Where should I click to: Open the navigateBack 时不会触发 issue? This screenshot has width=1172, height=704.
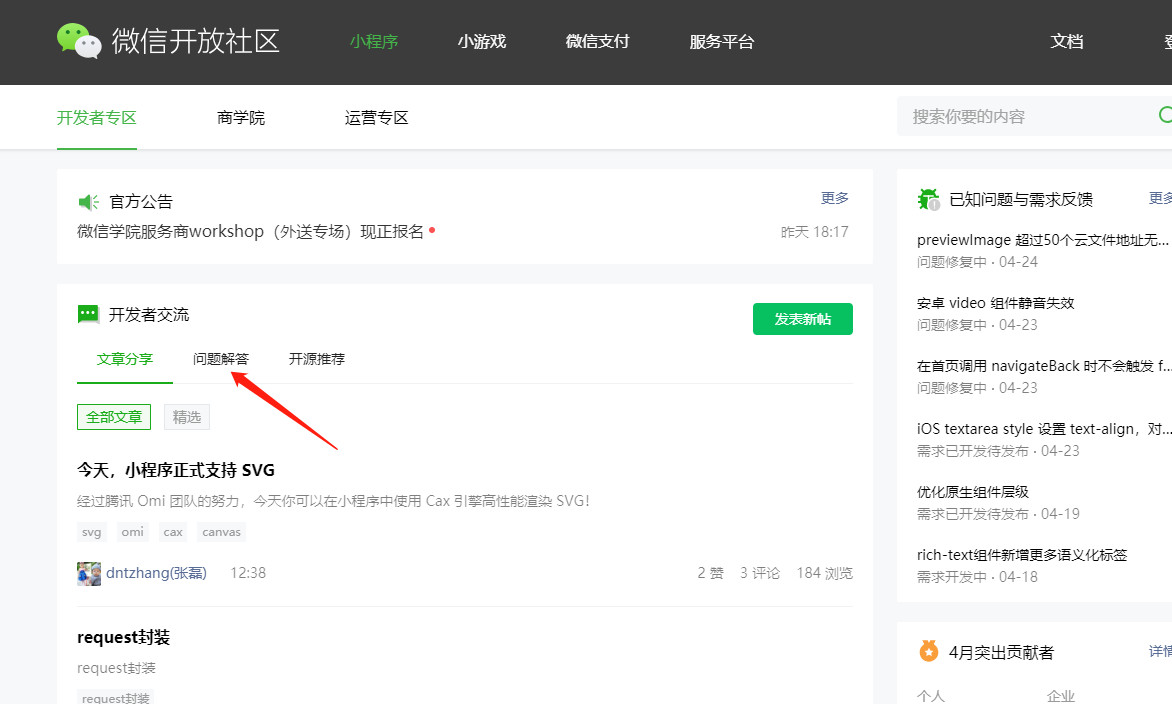tap(1043, 366)
